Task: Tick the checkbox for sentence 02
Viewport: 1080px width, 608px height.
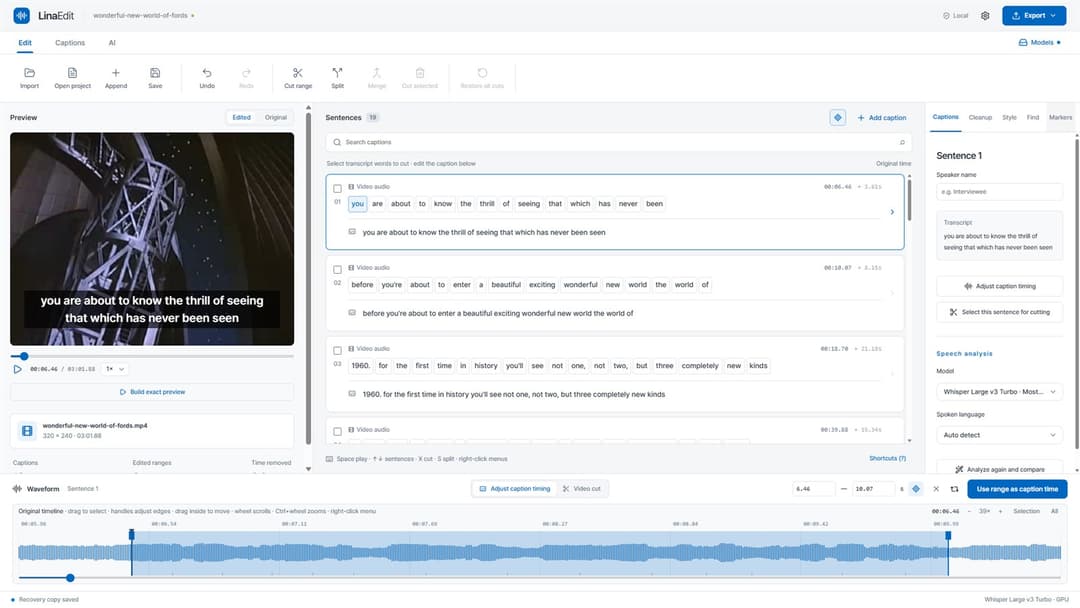Action: tap(338, 270)
